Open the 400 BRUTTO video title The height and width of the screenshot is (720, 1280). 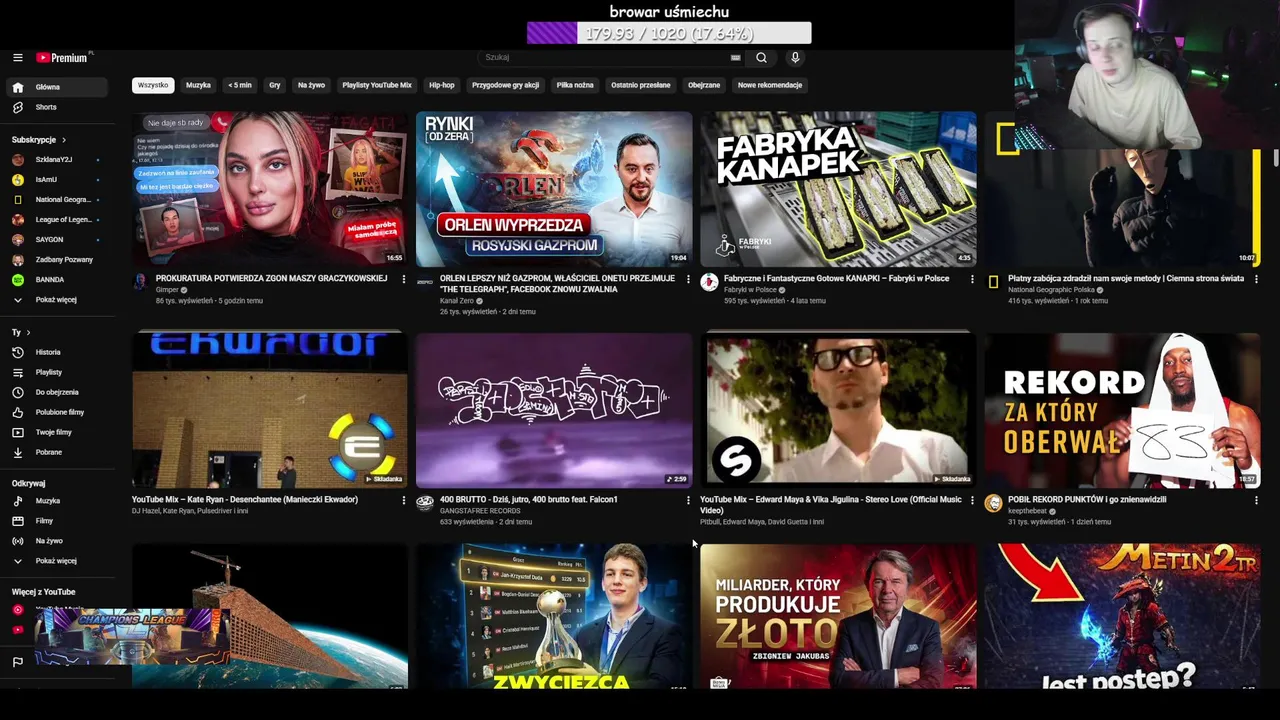pyautogui.click(x=529, y=500)
